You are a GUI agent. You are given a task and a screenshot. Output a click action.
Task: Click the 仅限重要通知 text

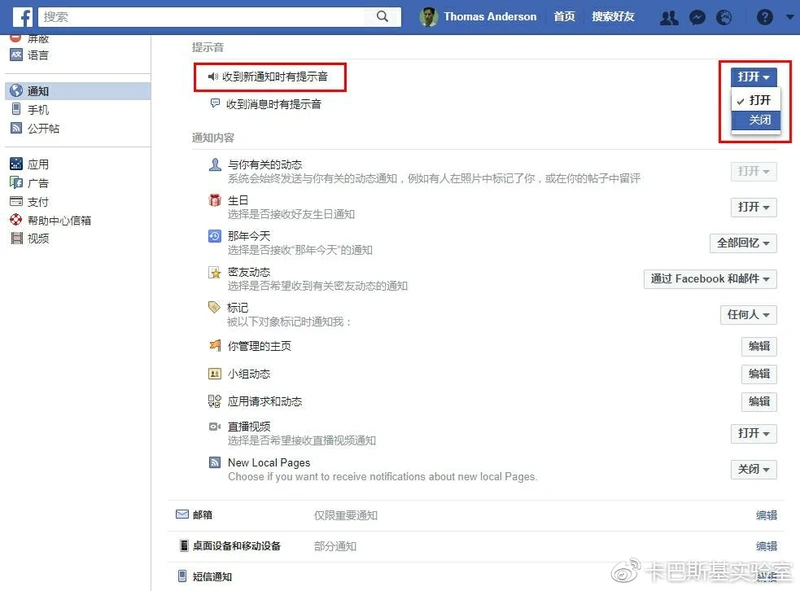tap(345, 515)
